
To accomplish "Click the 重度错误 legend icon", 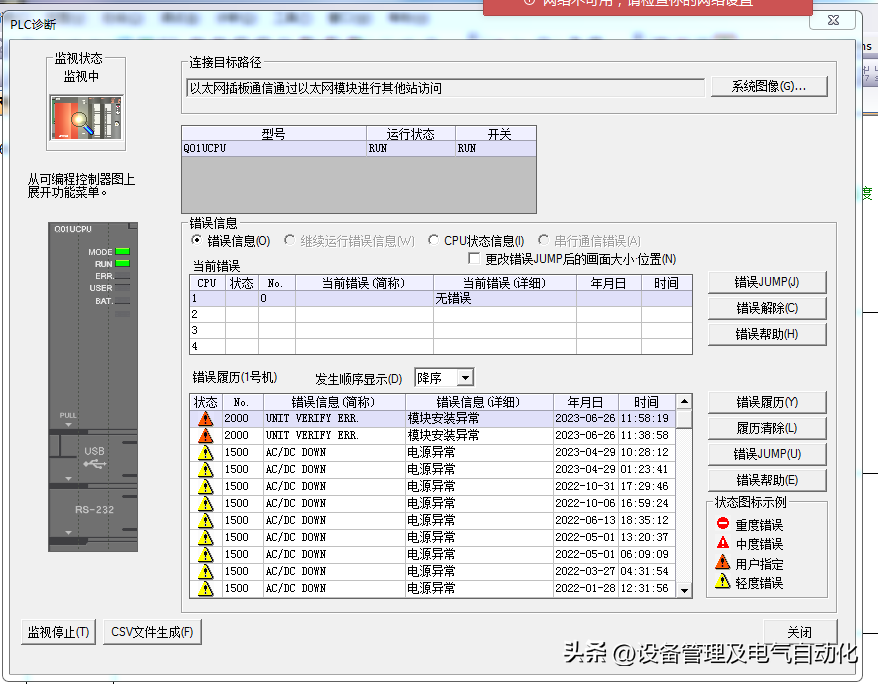I will [723, 524].
